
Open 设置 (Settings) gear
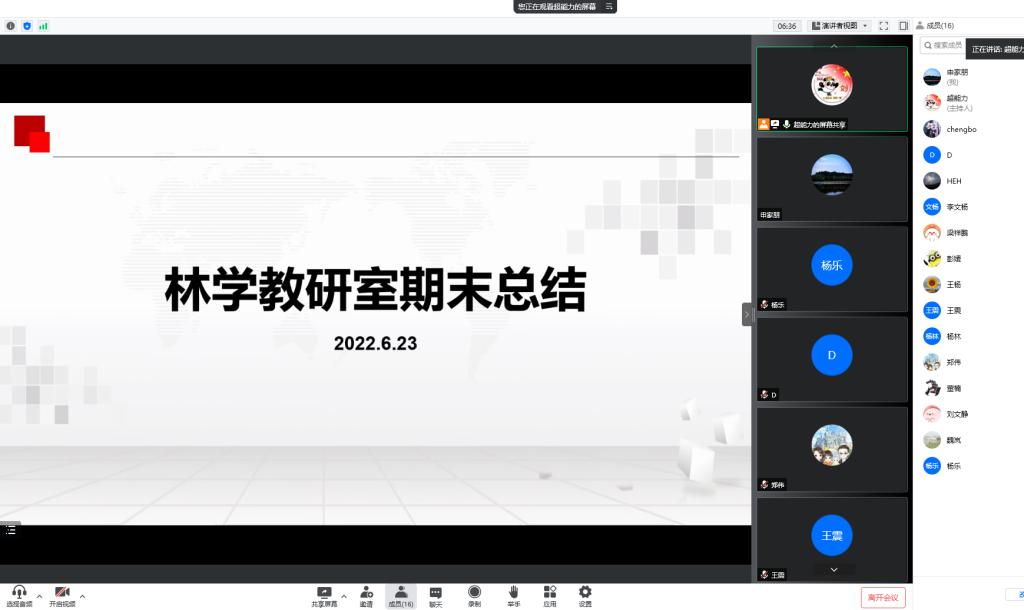(585, 596)
